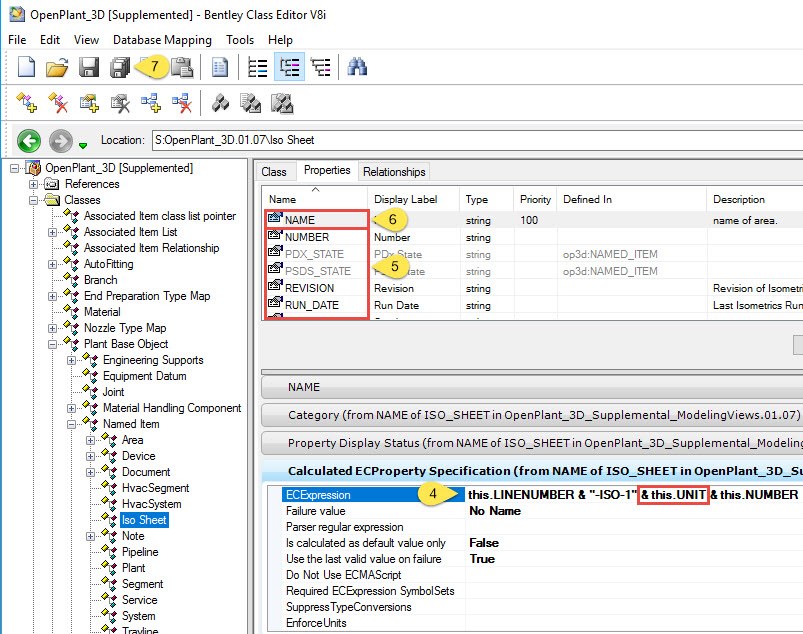803x634 pixels.
Task: Click the REVISION property row icon
Action: click(x=275, y=286)
